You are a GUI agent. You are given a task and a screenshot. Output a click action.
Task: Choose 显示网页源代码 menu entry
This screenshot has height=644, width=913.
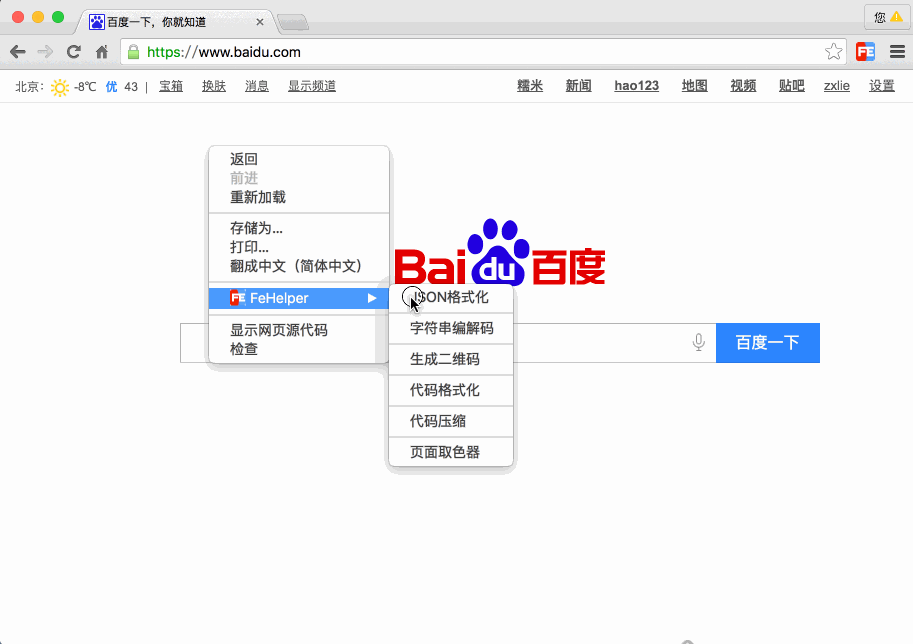point(299,330)
